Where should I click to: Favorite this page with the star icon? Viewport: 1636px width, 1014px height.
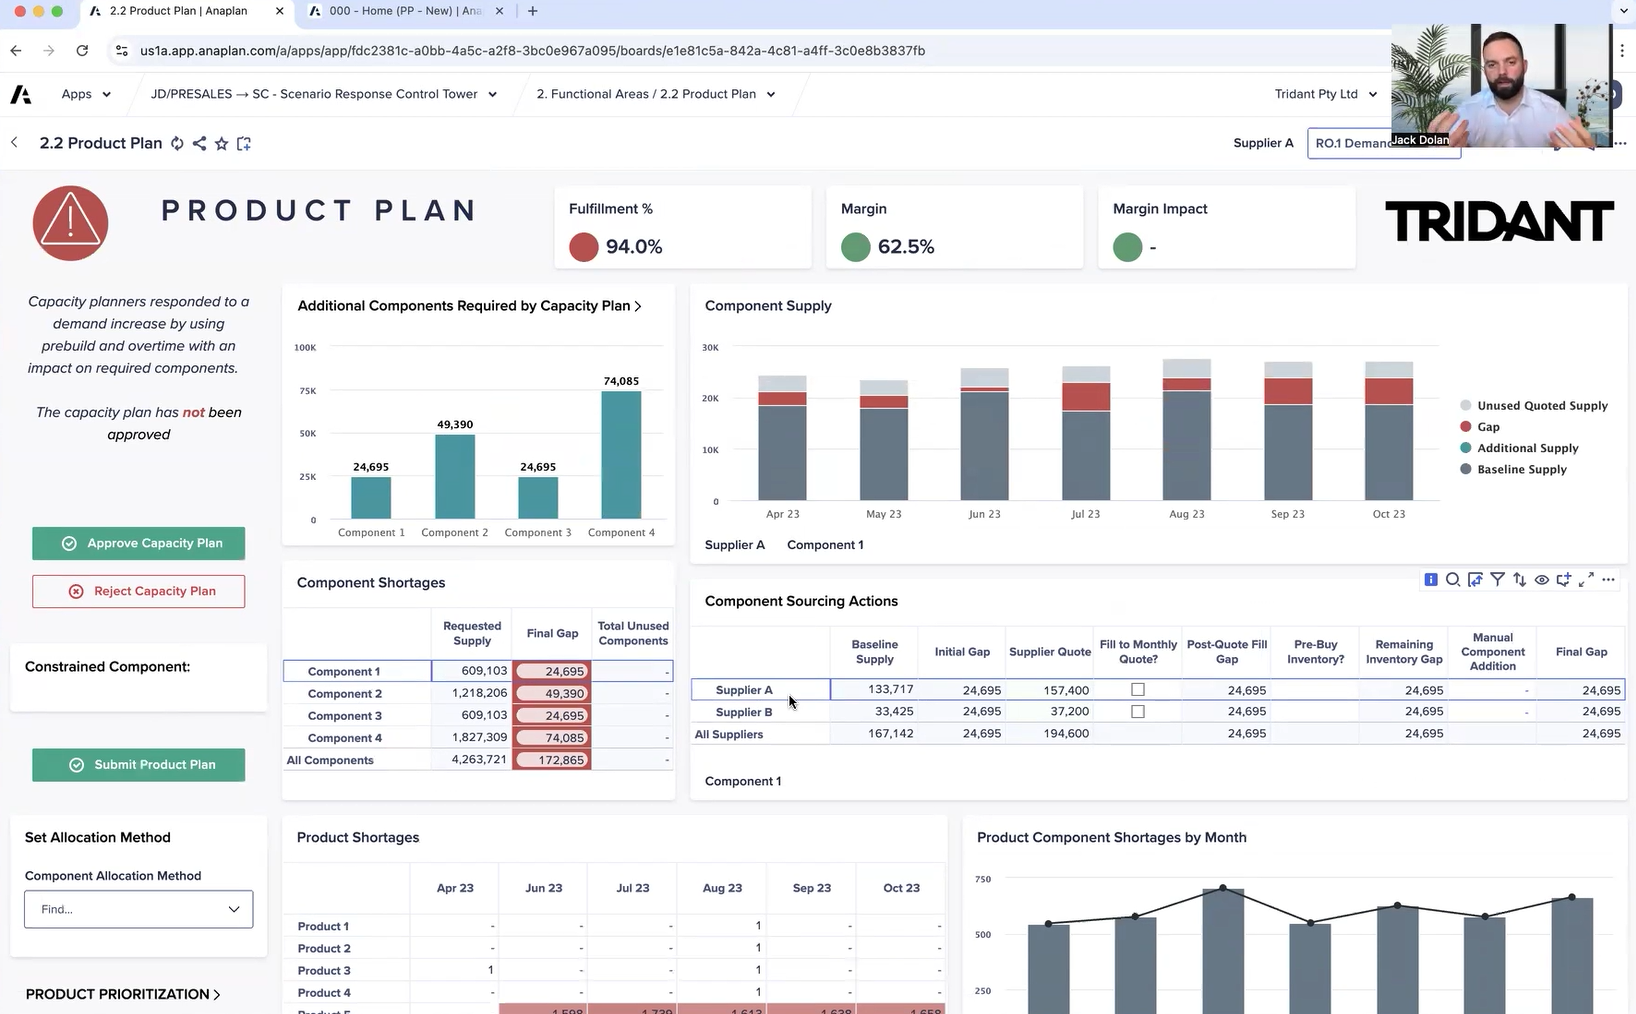221,144
